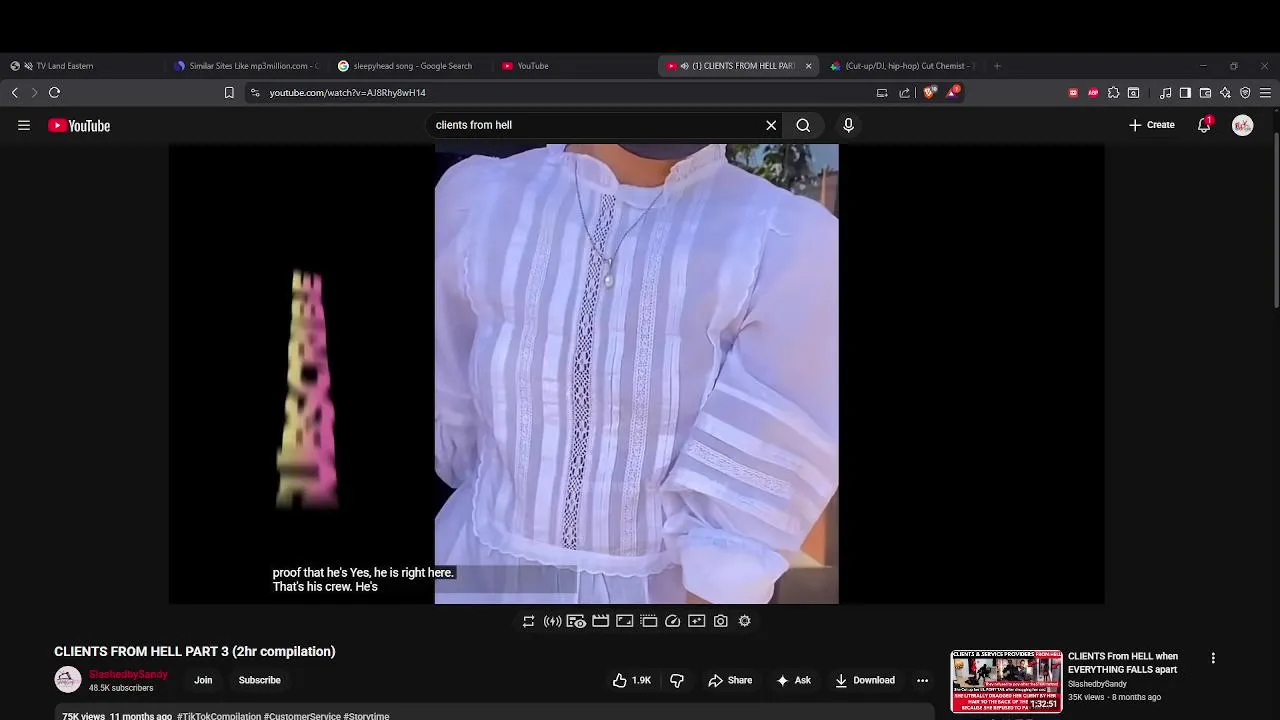
Task: Open the SlashedbySandy channel name link
Action: tap(128, 675)
